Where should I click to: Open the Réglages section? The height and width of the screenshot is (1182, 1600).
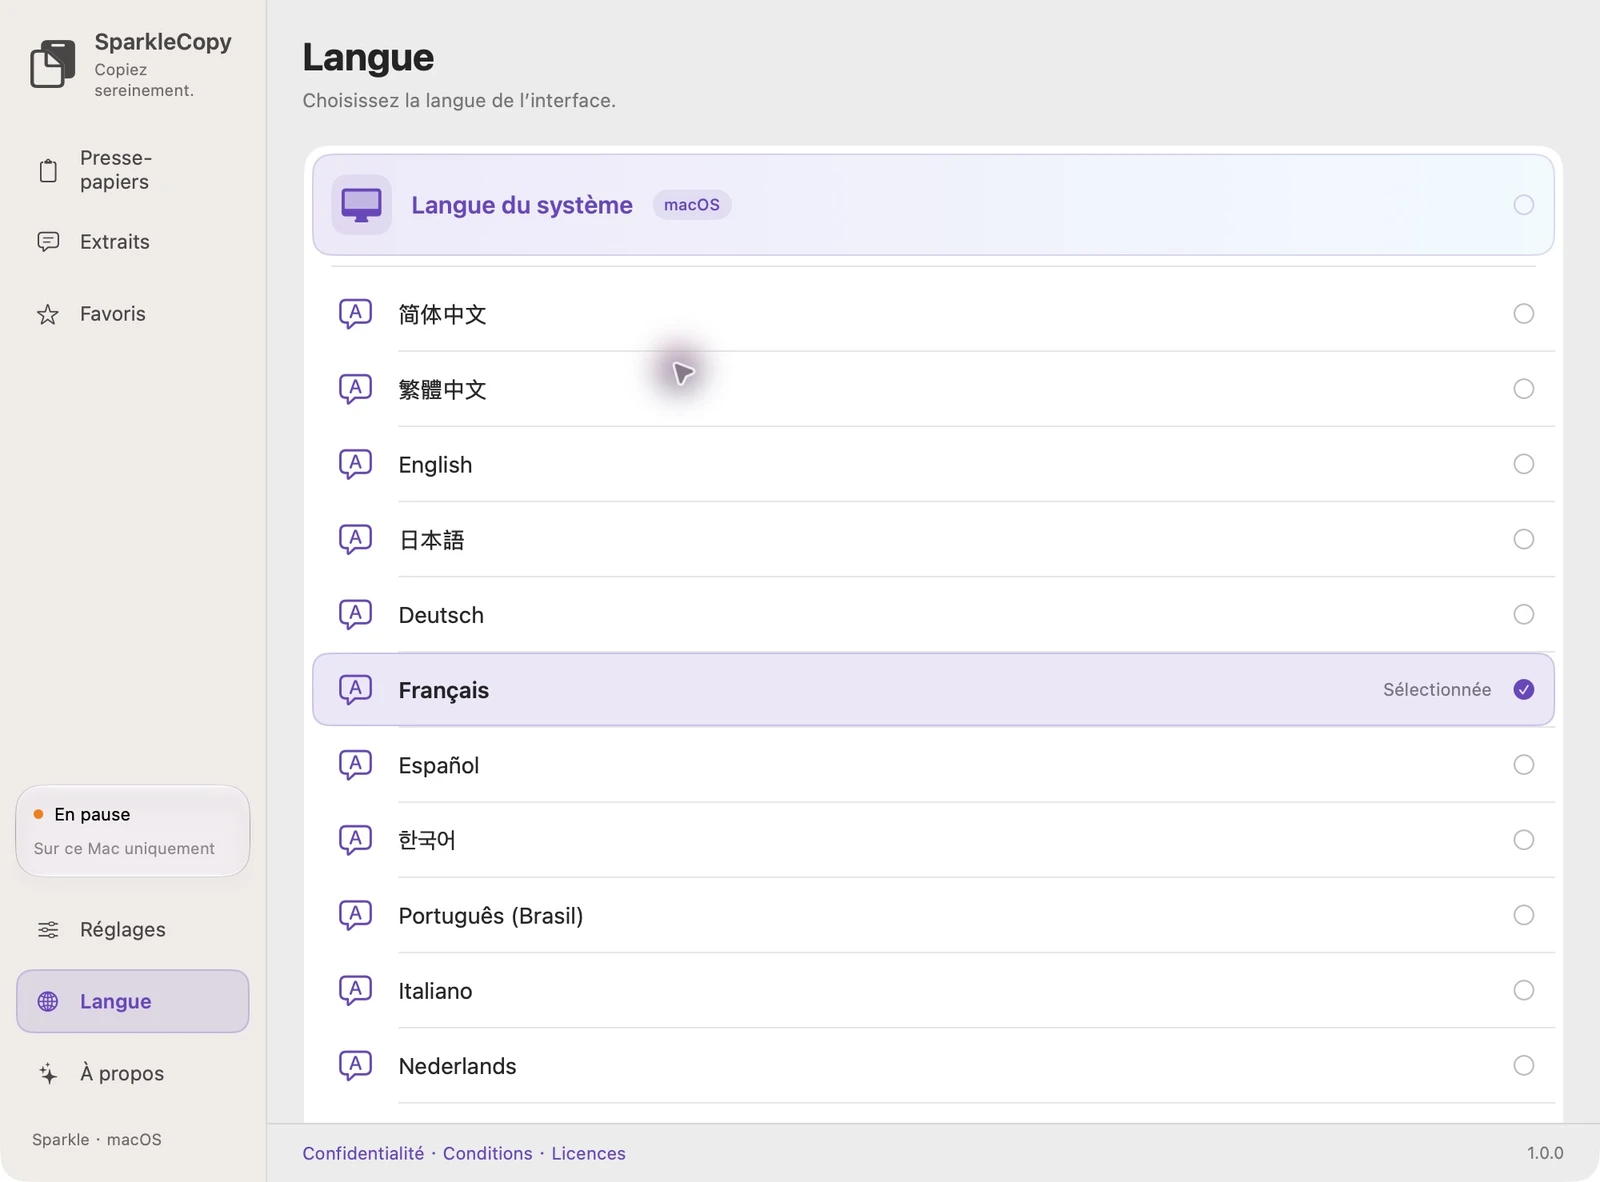pyautogui.click(x=132, y=930)
